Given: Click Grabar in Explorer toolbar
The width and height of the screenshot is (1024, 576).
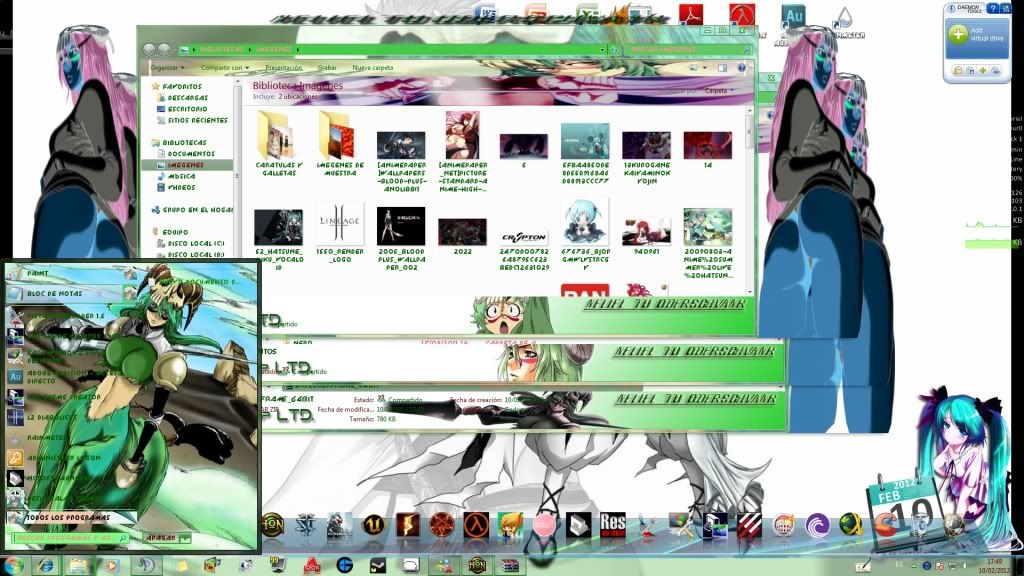Looking at the screenshot, I should point(327,67).
